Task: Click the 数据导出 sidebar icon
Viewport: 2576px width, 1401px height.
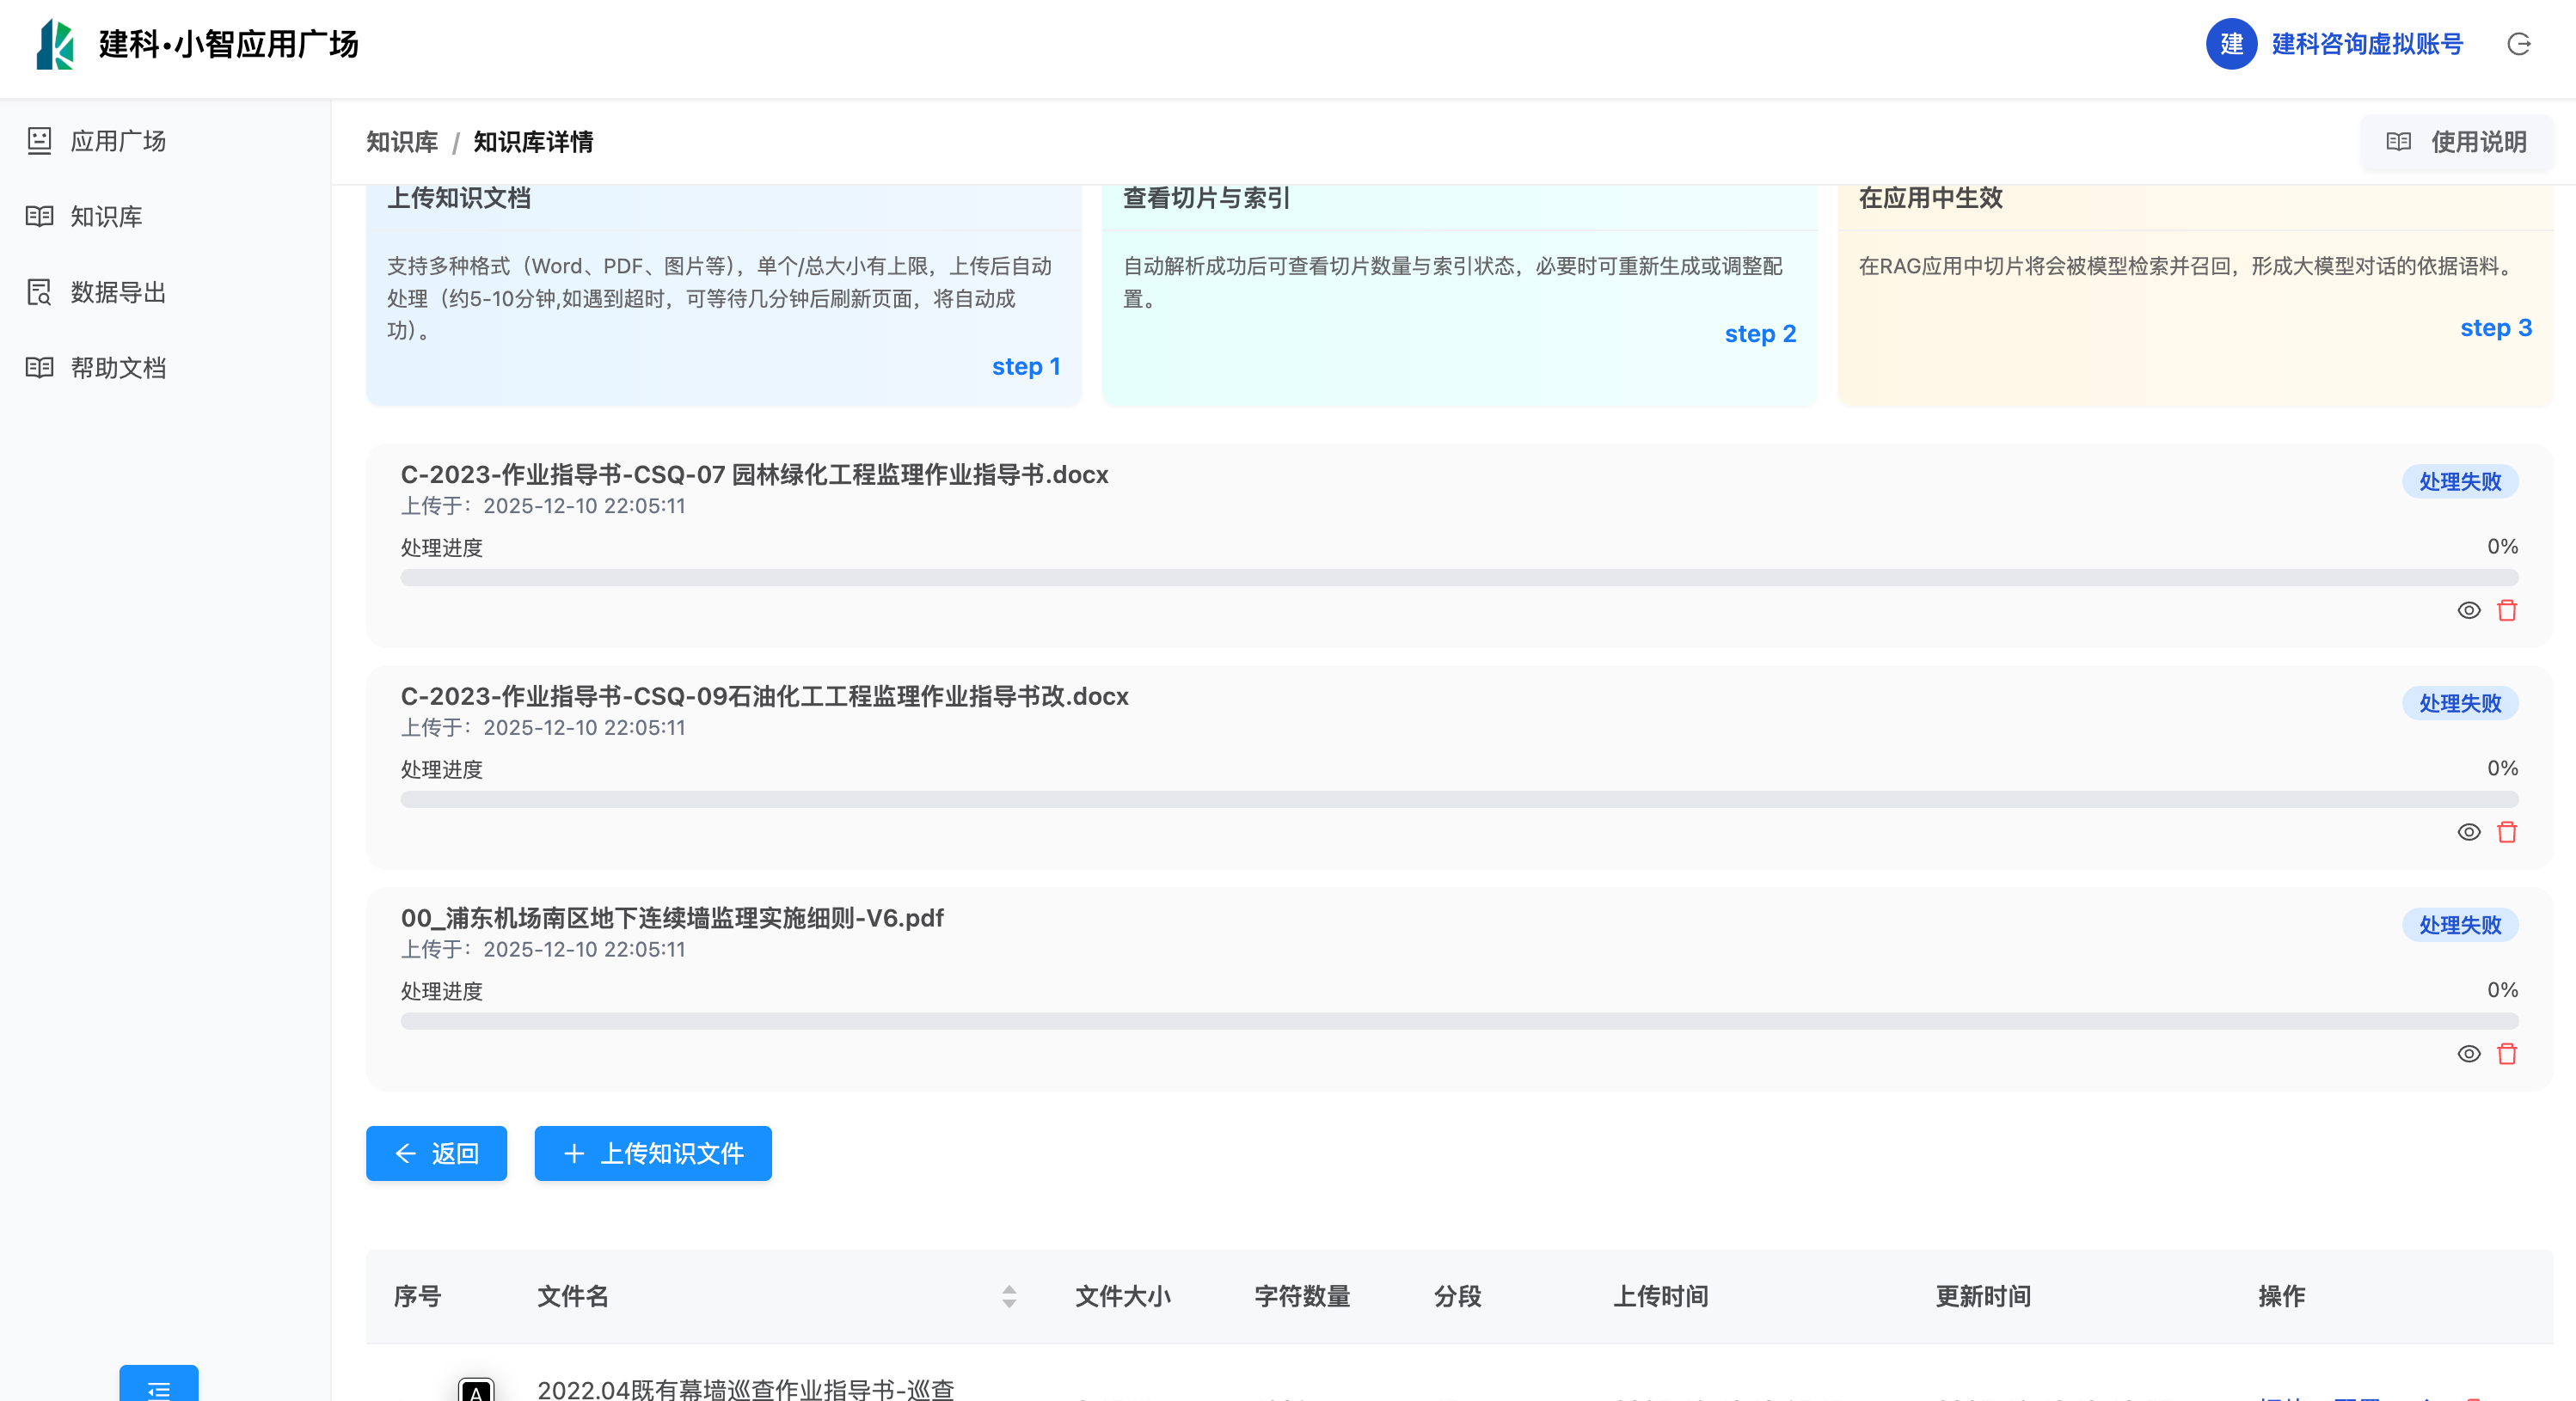Action: (39, 292)
